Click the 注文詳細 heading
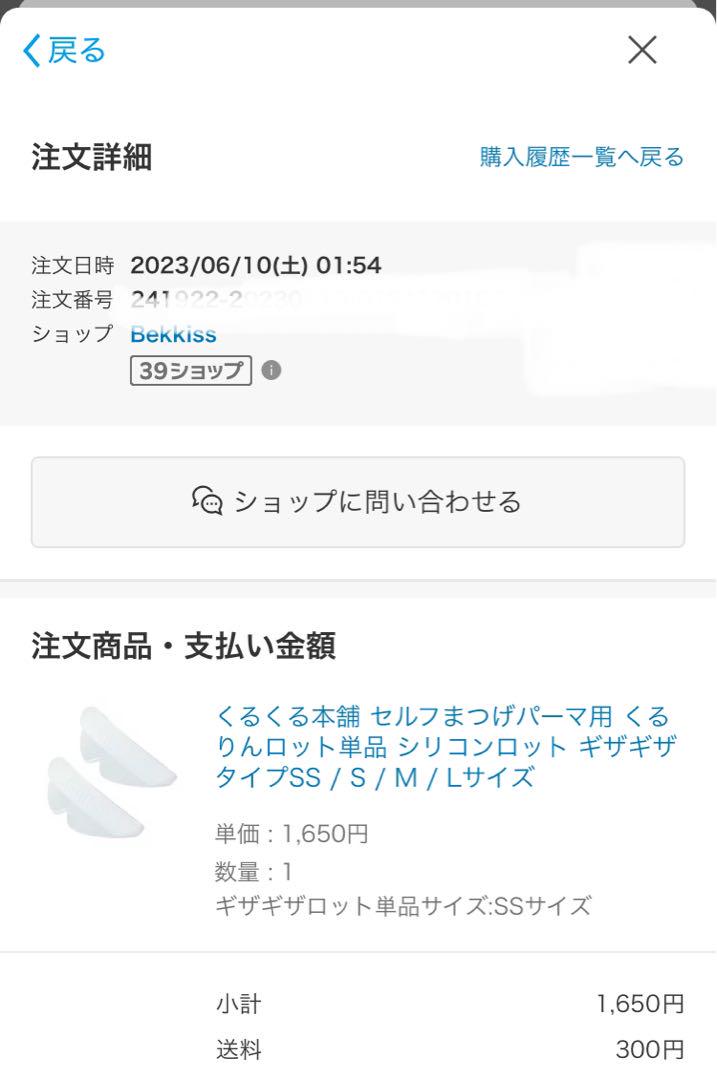This screenshot has height=1080, width=717. coord(91,157)
